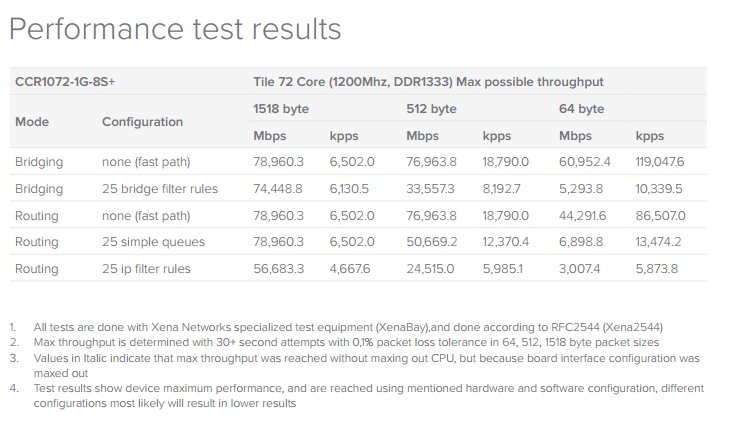Viewport: 733px width, 429px height.
Task: Select the 25 bridge filter rules cell
Action: (160, 189)
